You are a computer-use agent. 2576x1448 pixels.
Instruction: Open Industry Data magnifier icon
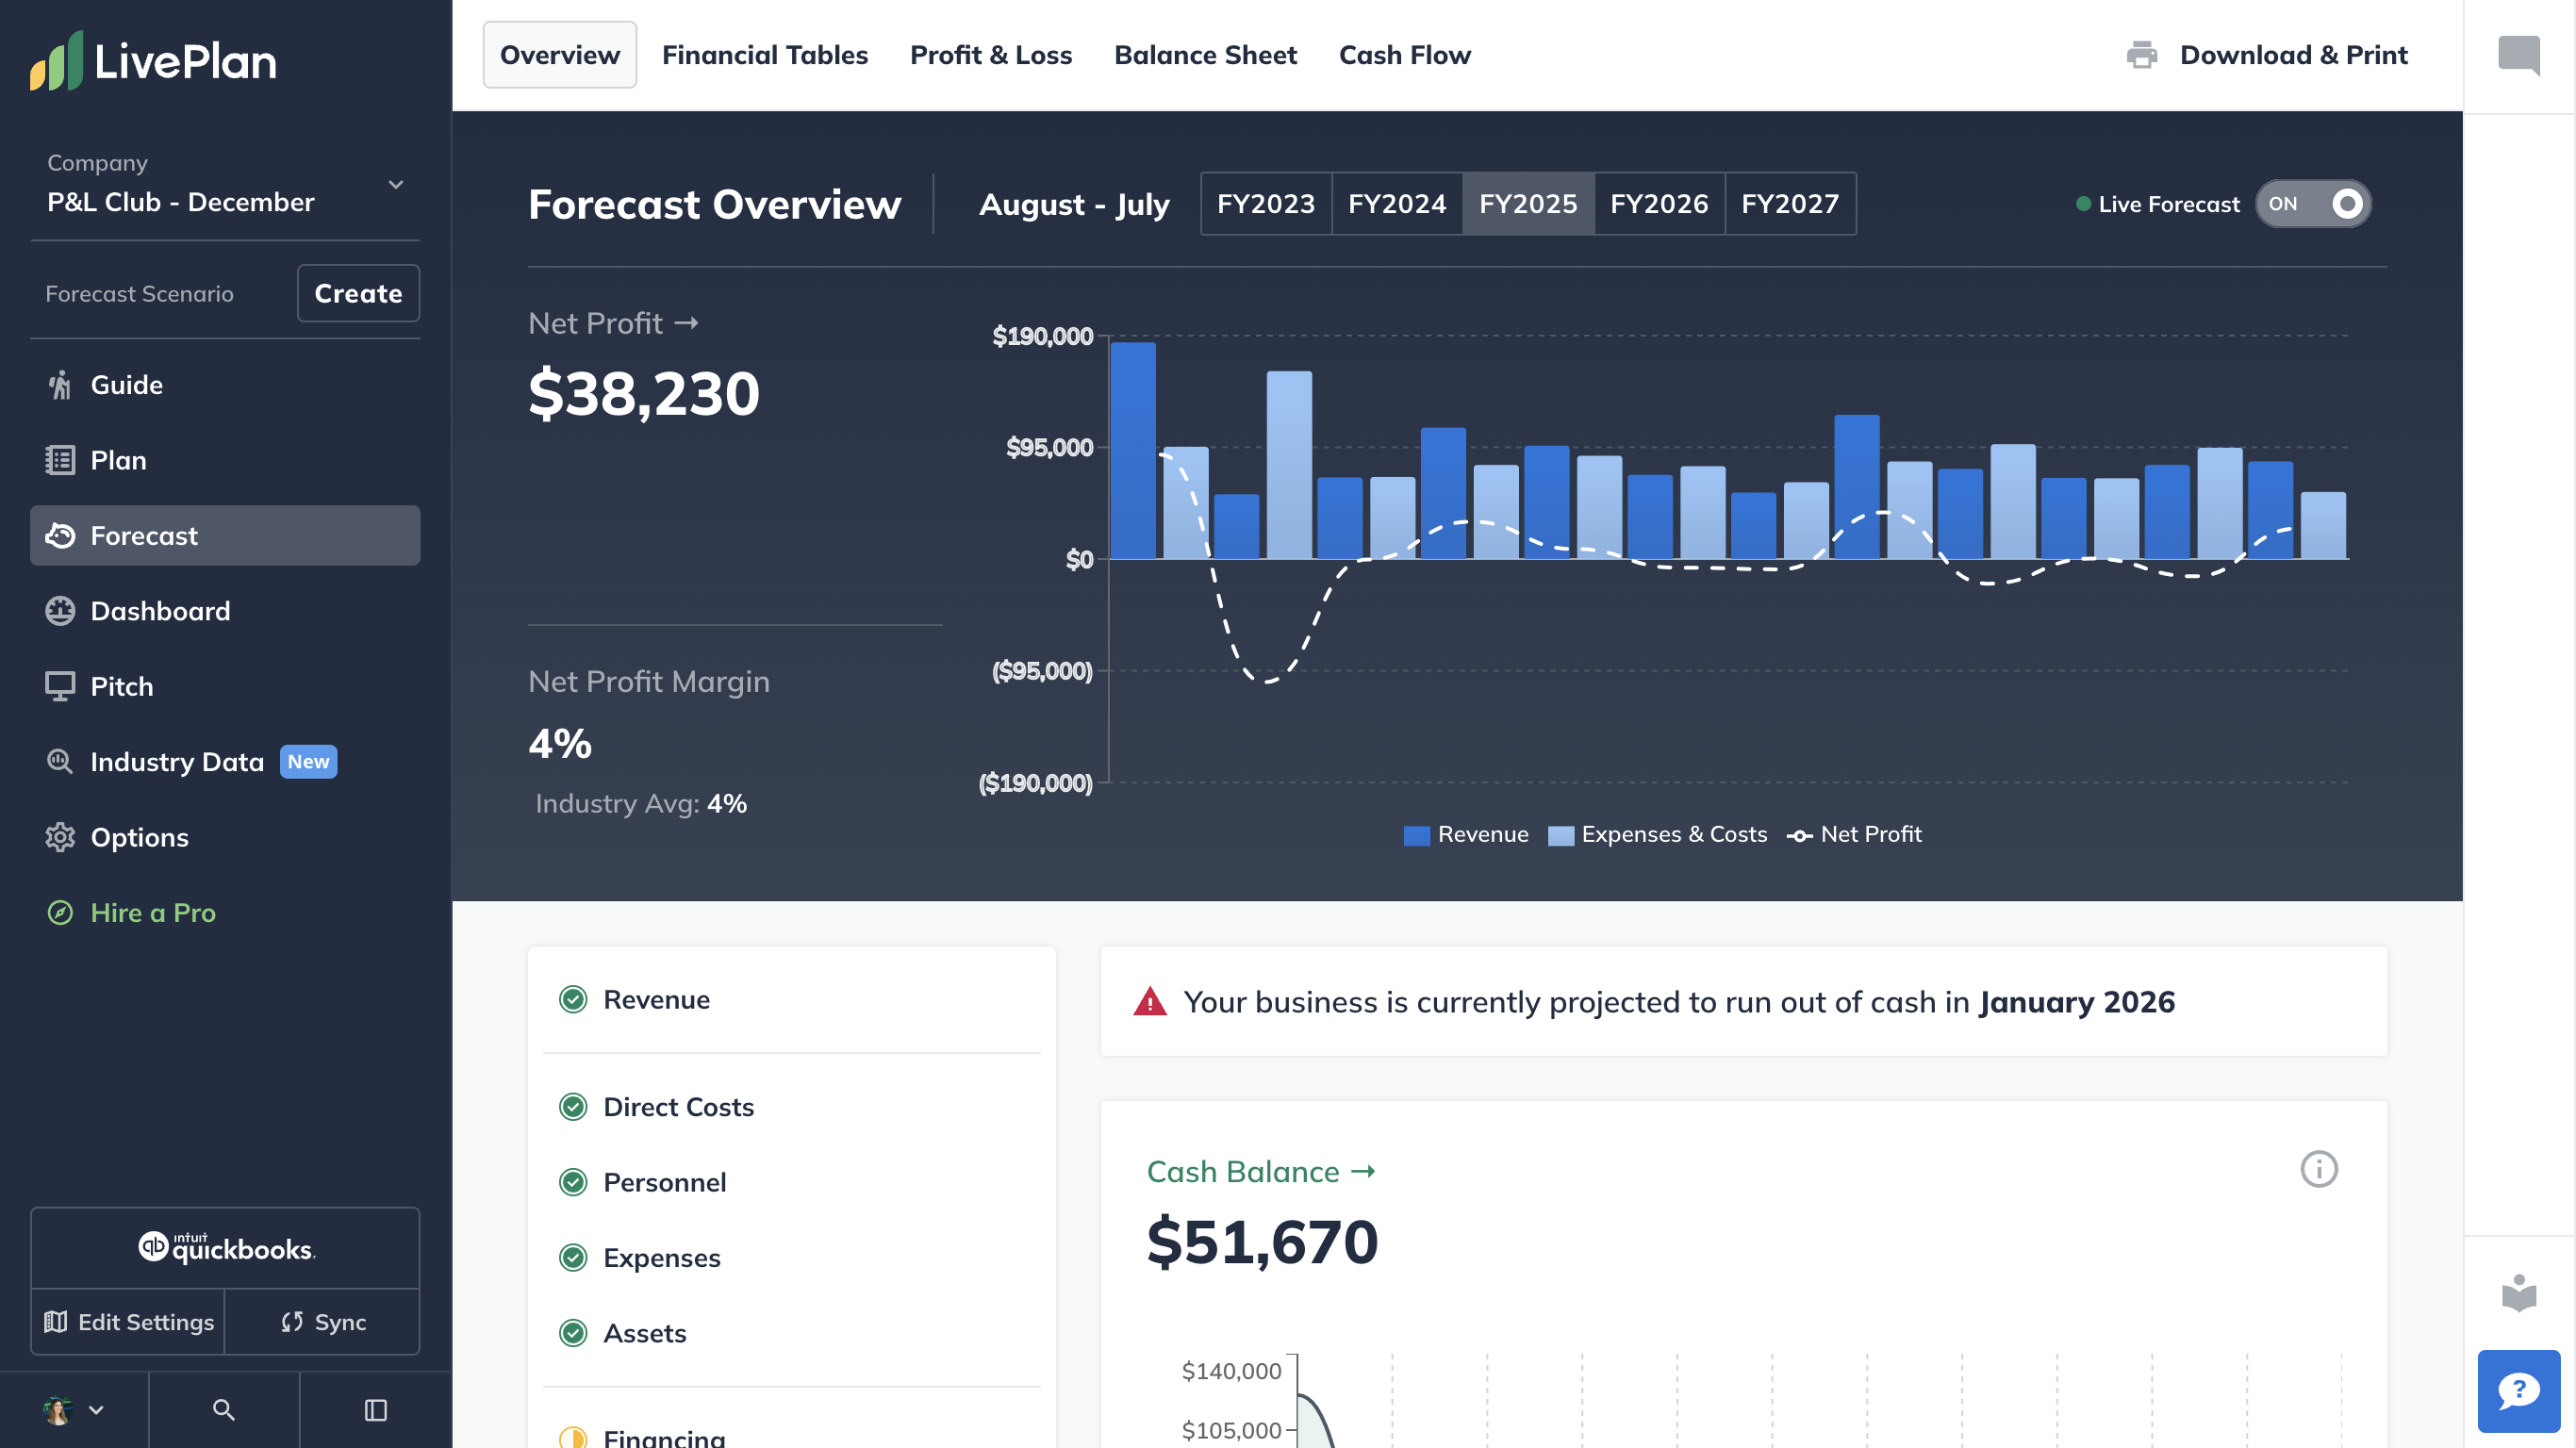coord(60,762)
